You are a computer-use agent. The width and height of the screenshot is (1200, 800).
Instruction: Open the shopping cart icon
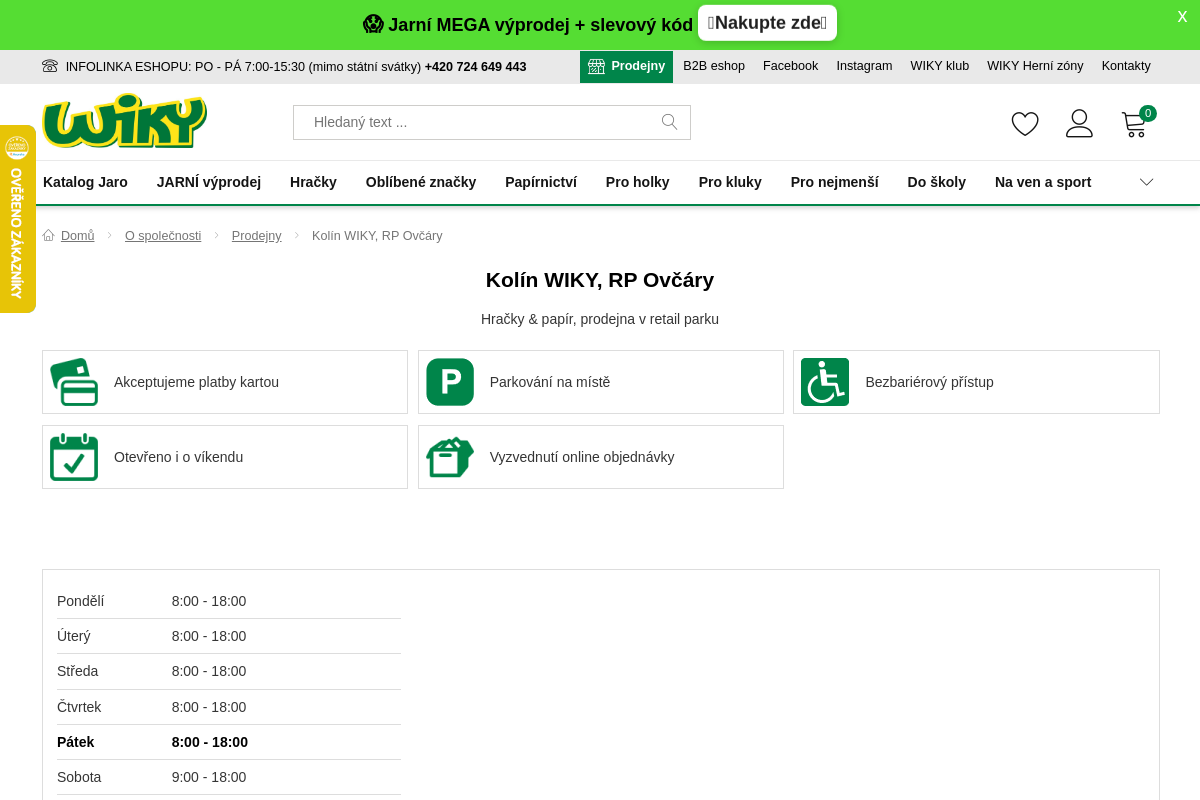click(x=1135, y=124)
